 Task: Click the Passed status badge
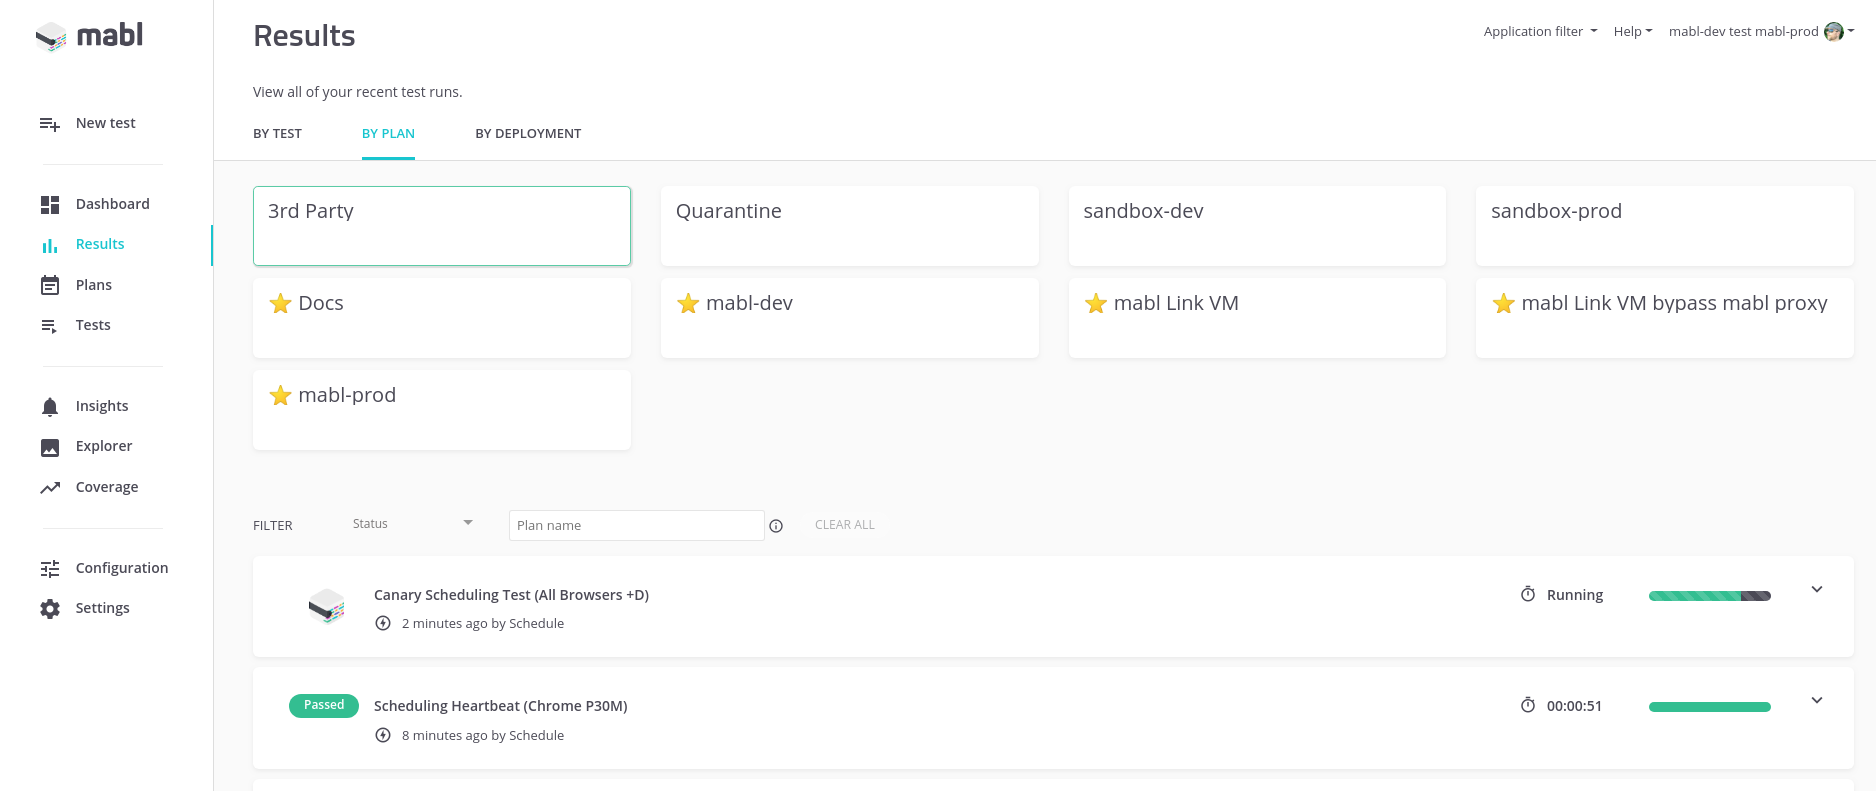(324, 705)
